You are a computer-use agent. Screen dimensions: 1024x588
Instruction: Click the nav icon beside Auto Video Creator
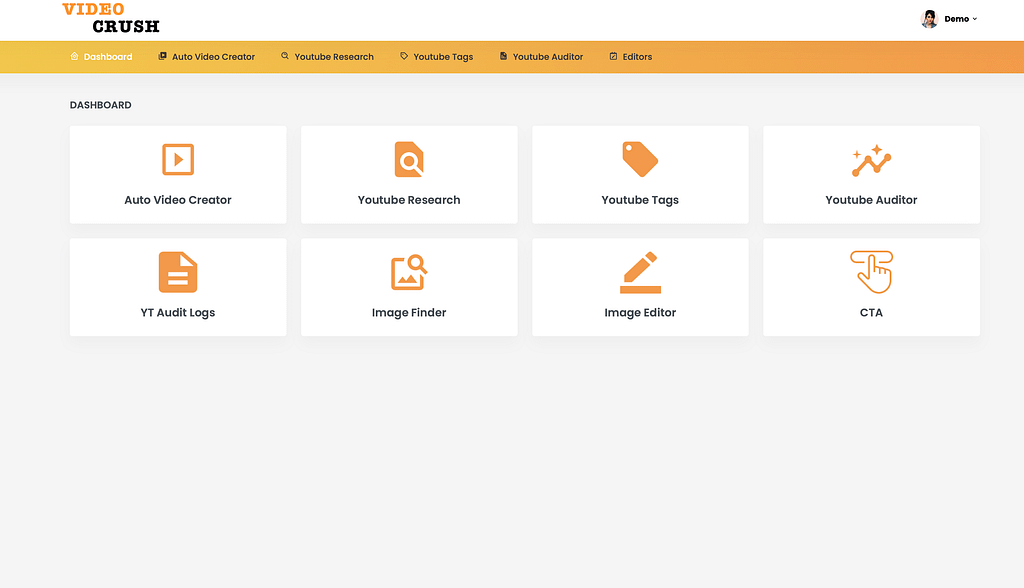pyautogui.click(x=163, y=56)
